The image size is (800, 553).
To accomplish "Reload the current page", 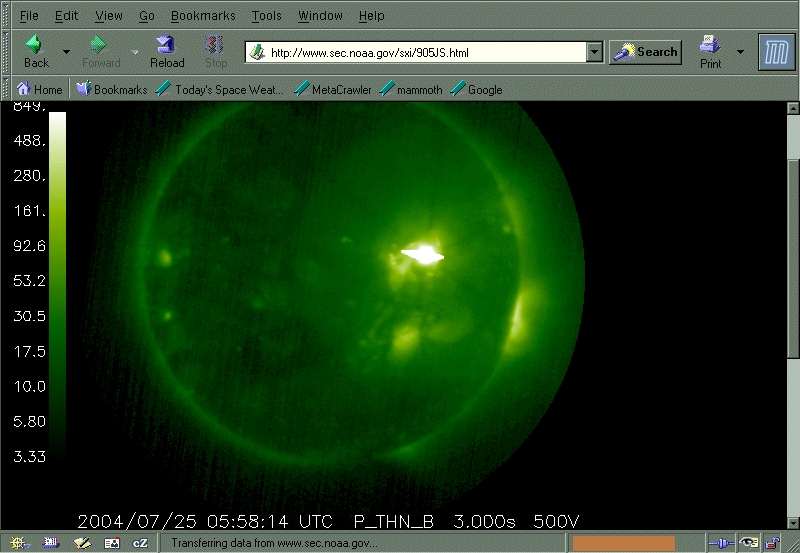I will [x=167, y=51].
